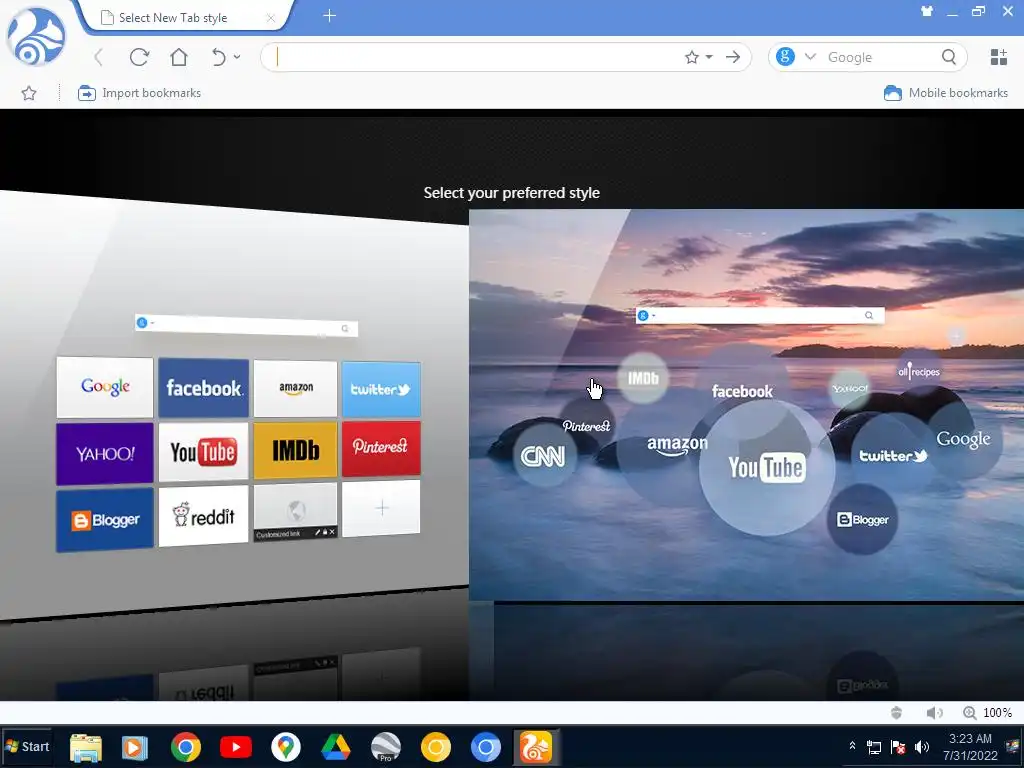Open YouTube taskbar shortcut
Viewport: 1024px width, 768px height.
click(236, 747)
